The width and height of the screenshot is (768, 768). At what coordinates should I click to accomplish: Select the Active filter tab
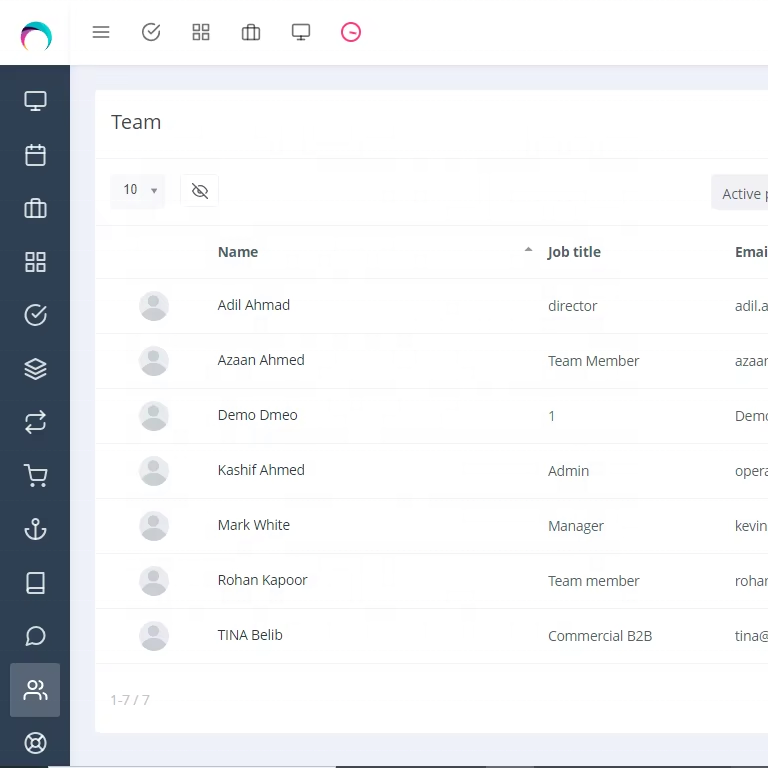tap(740, 194)
